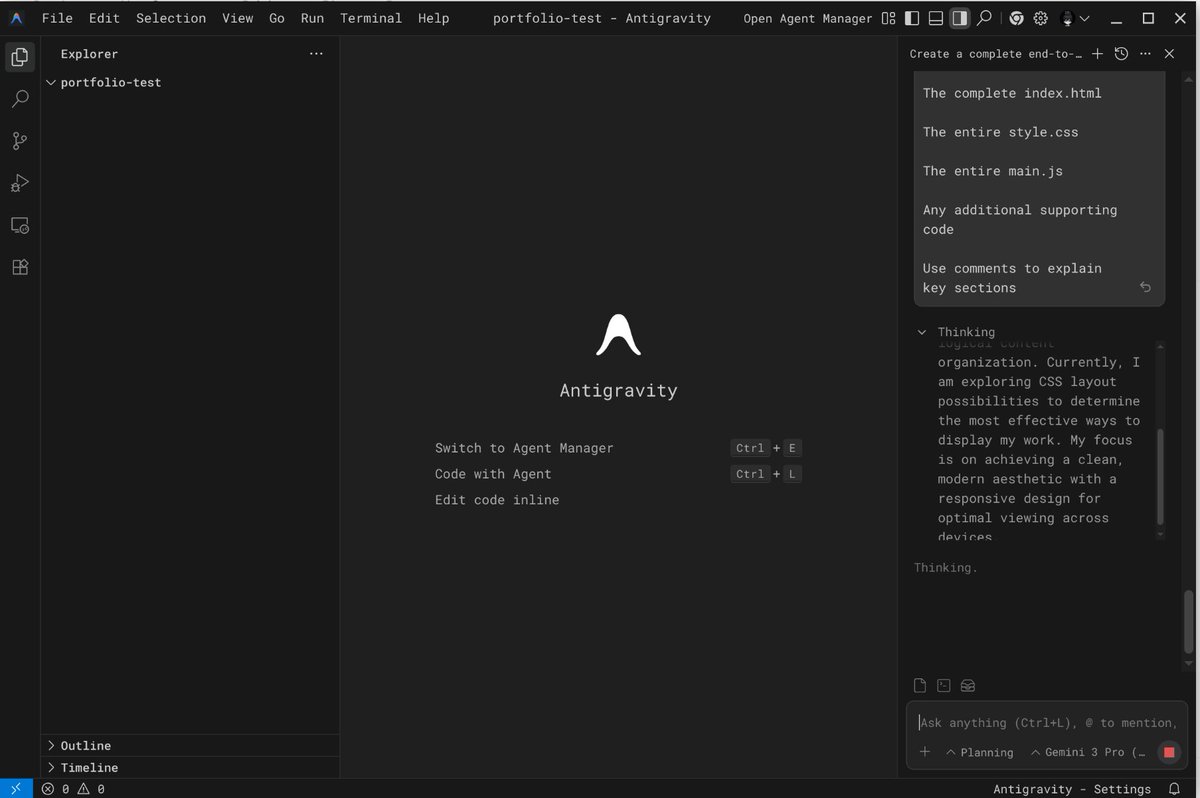This screenshot has height=798, width=1200.
Task: Click Switch to Agent Manager
Action: [524, 448]
